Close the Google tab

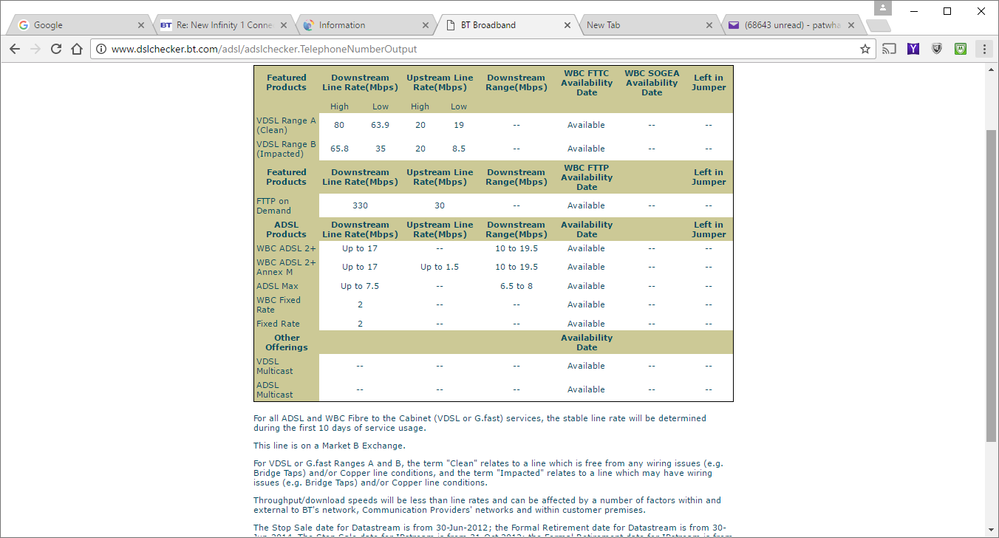pyautogui.click(x=141, y=25)
